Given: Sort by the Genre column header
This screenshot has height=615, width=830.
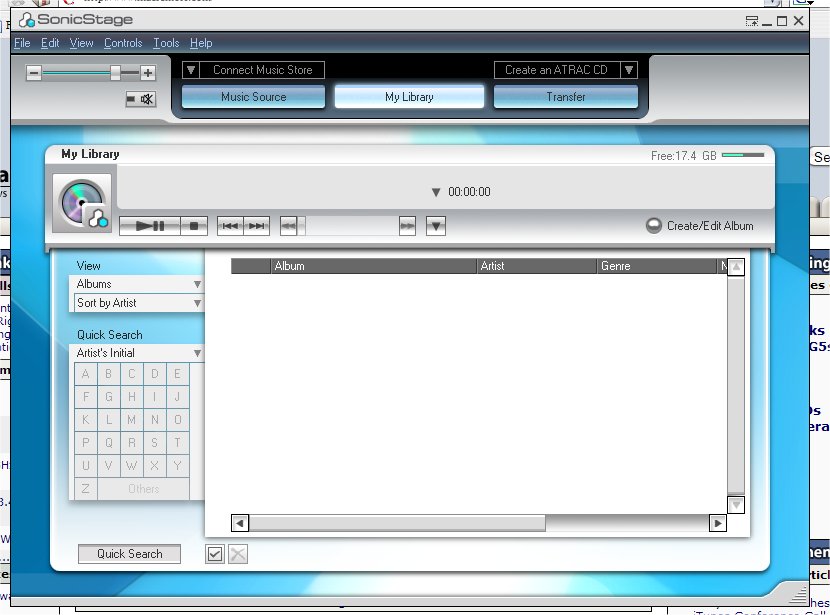Looking at the screenshot, I should [x=656, y=266].
